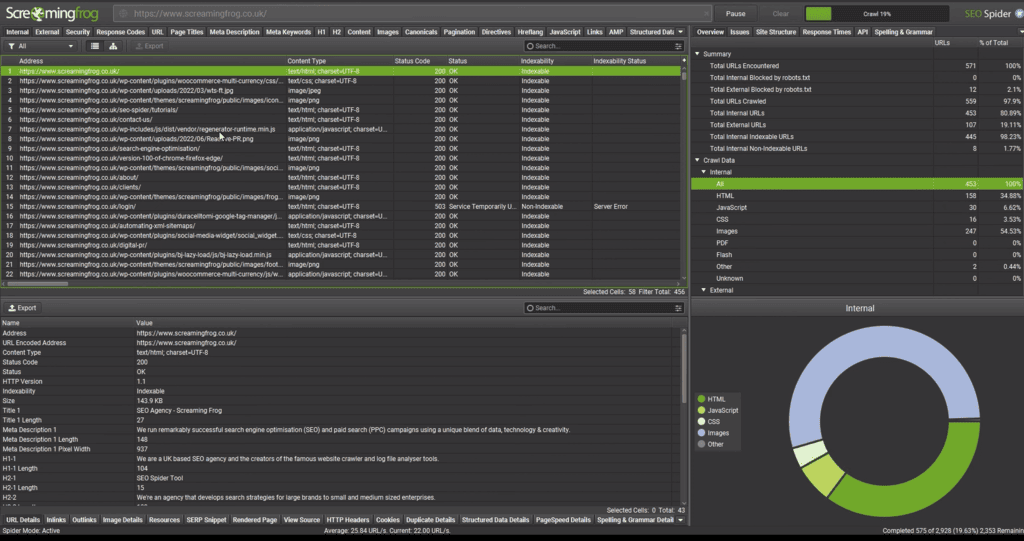Click the Total External URLs summary row
1024x541 pixels.
857,125
